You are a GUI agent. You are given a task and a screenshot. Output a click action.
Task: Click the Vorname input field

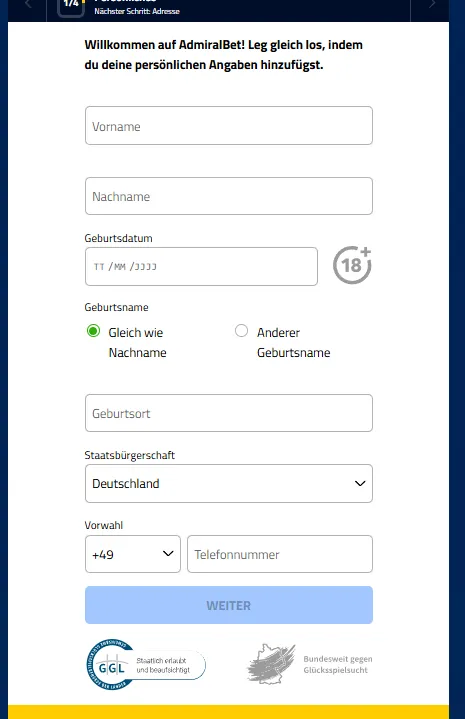point(228,126)
